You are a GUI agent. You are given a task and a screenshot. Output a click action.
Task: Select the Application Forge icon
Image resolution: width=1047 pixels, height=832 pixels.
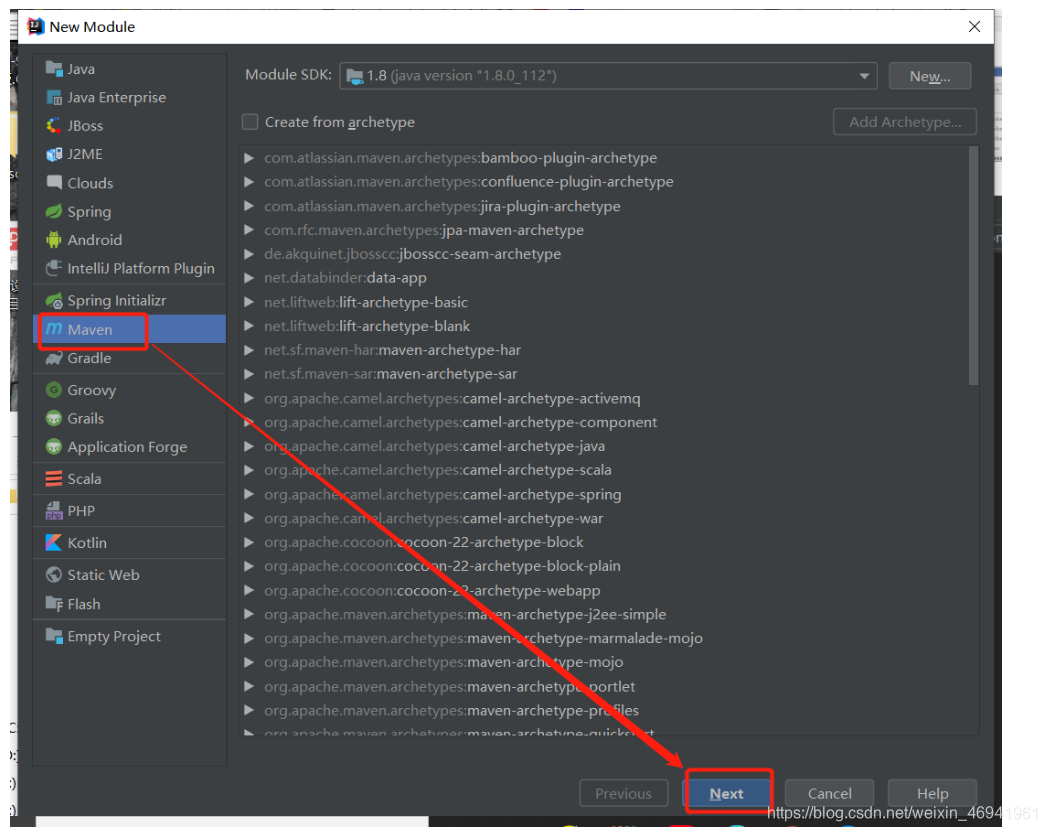pyautogui.click(x=53, y=447)
